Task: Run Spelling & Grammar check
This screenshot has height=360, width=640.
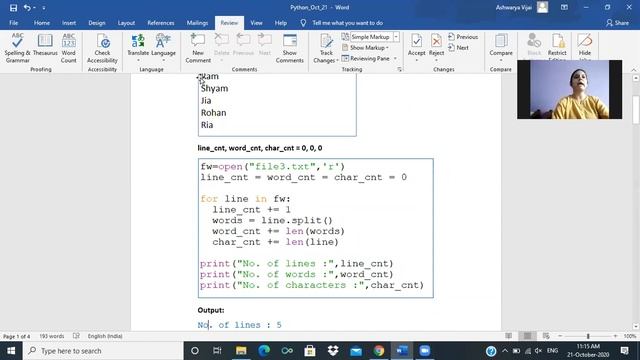Action: click(17, 48)
